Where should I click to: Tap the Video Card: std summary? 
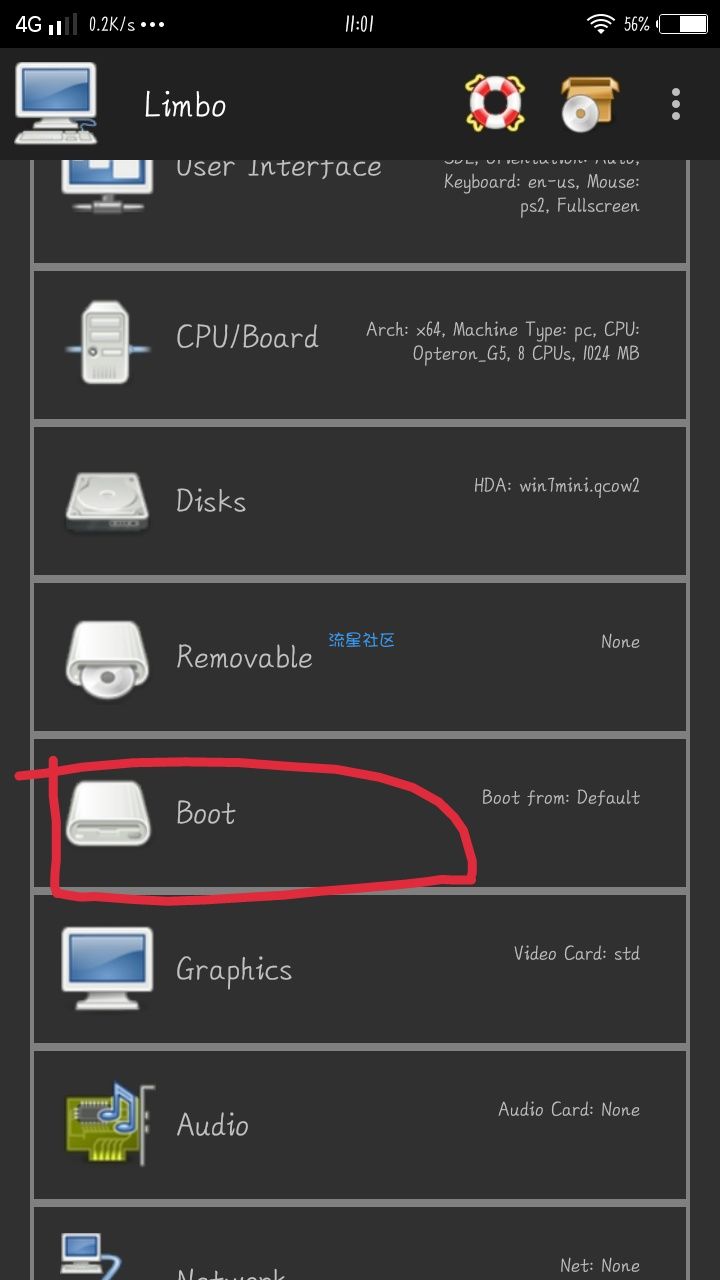coord(577,953)
